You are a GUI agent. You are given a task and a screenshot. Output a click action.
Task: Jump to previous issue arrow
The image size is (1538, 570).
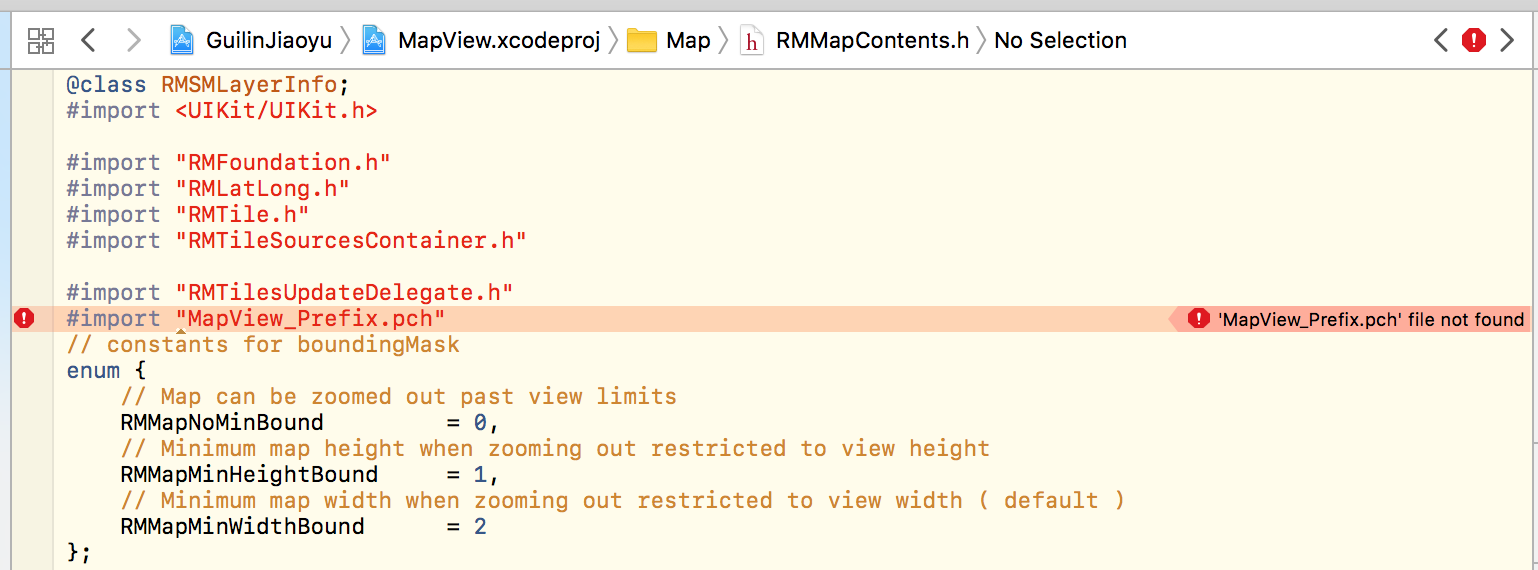1441,40
